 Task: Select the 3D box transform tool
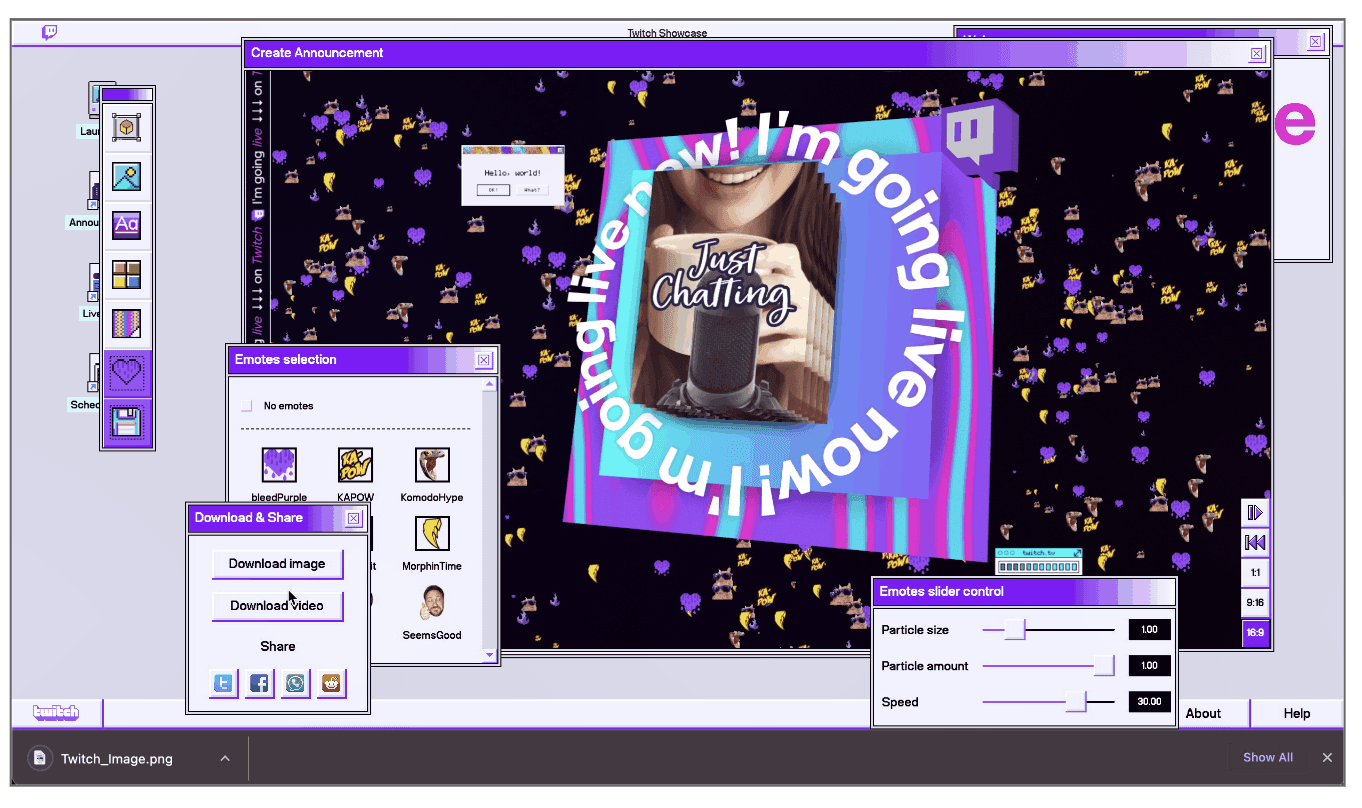[x=127, y=128]
